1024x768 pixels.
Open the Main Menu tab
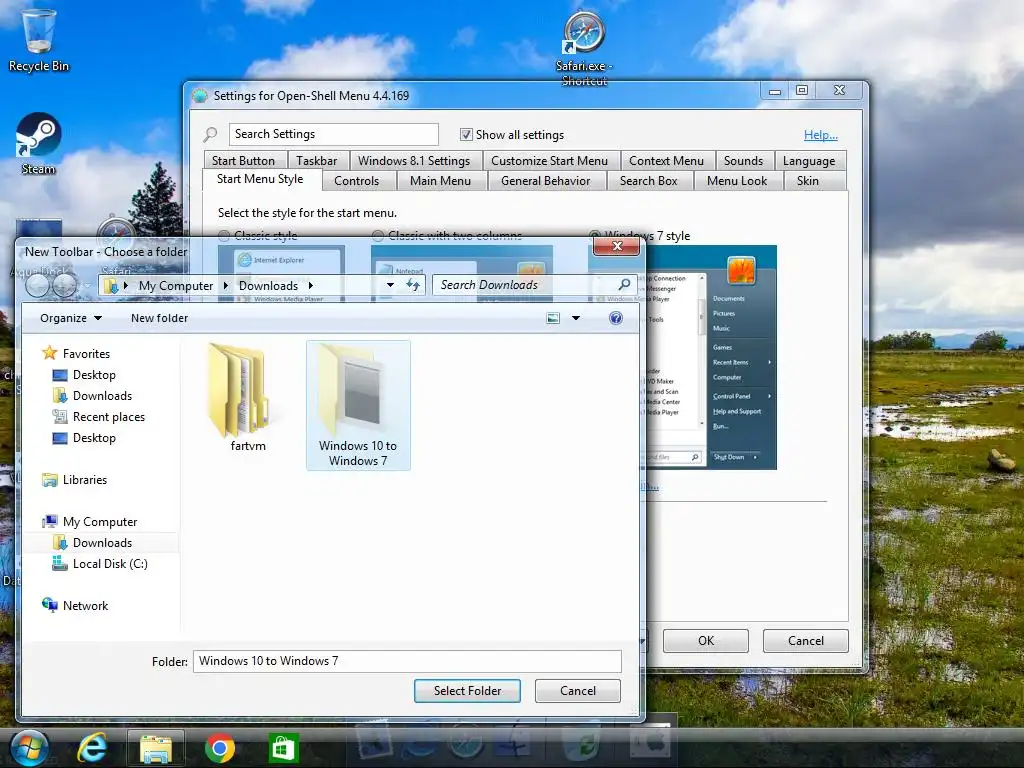(x=440, y=181)
